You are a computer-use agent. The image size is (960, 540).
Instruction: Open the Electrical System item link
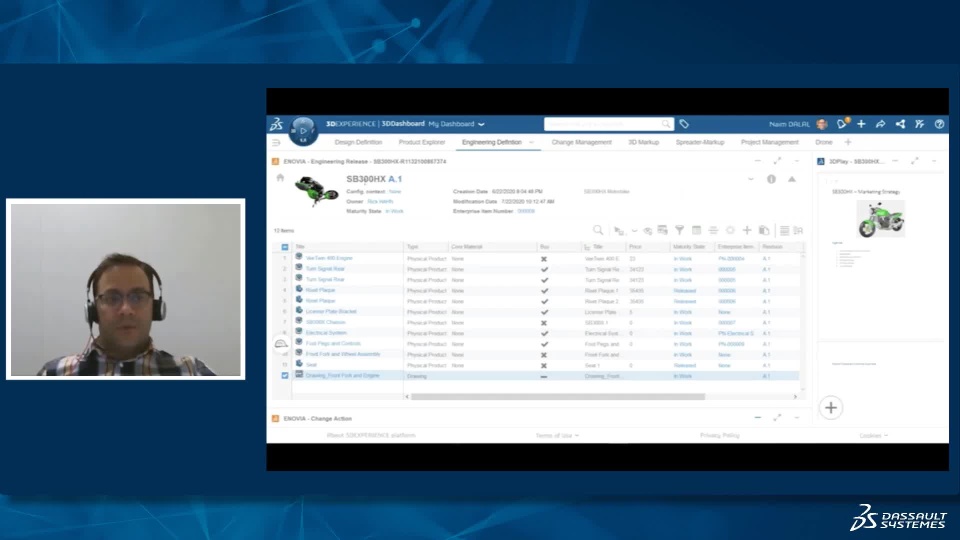click(326, 333)
